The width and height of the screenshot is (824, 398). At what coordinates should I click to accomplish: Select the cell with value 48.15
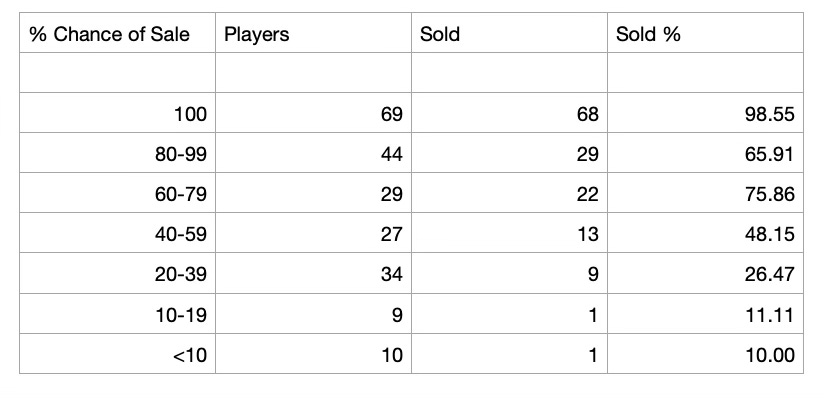(x=705, y=233)
